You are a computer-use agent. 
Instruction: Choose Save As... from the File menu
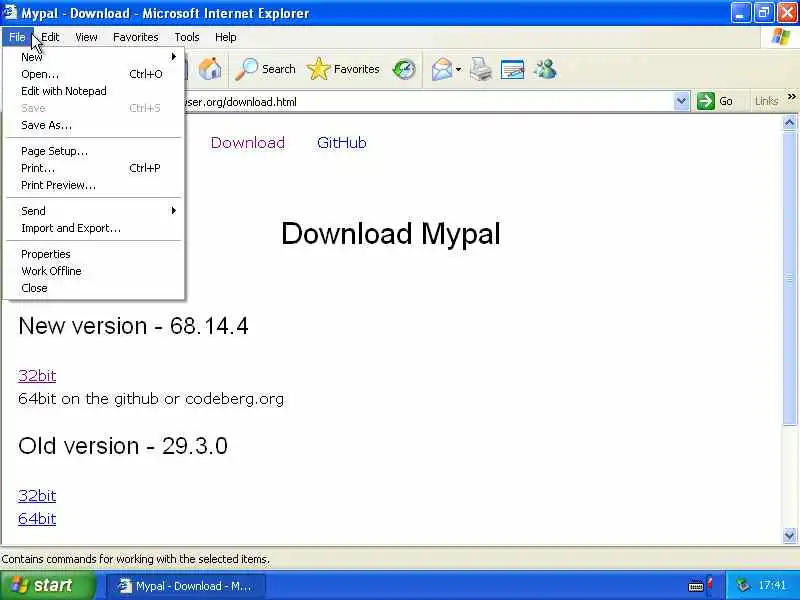[93, 125]
